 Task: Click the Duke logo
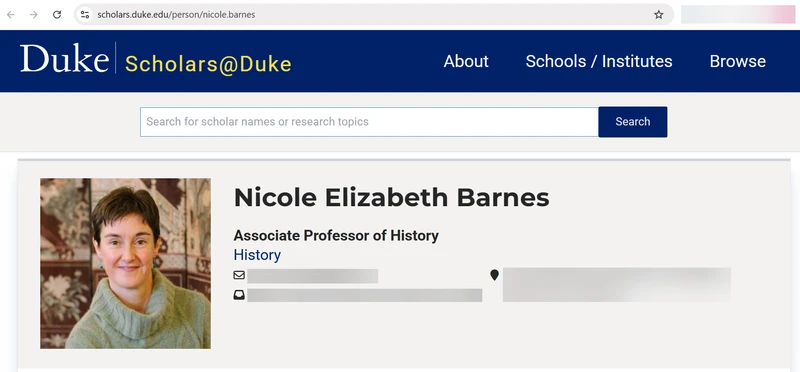coord(64,59)
